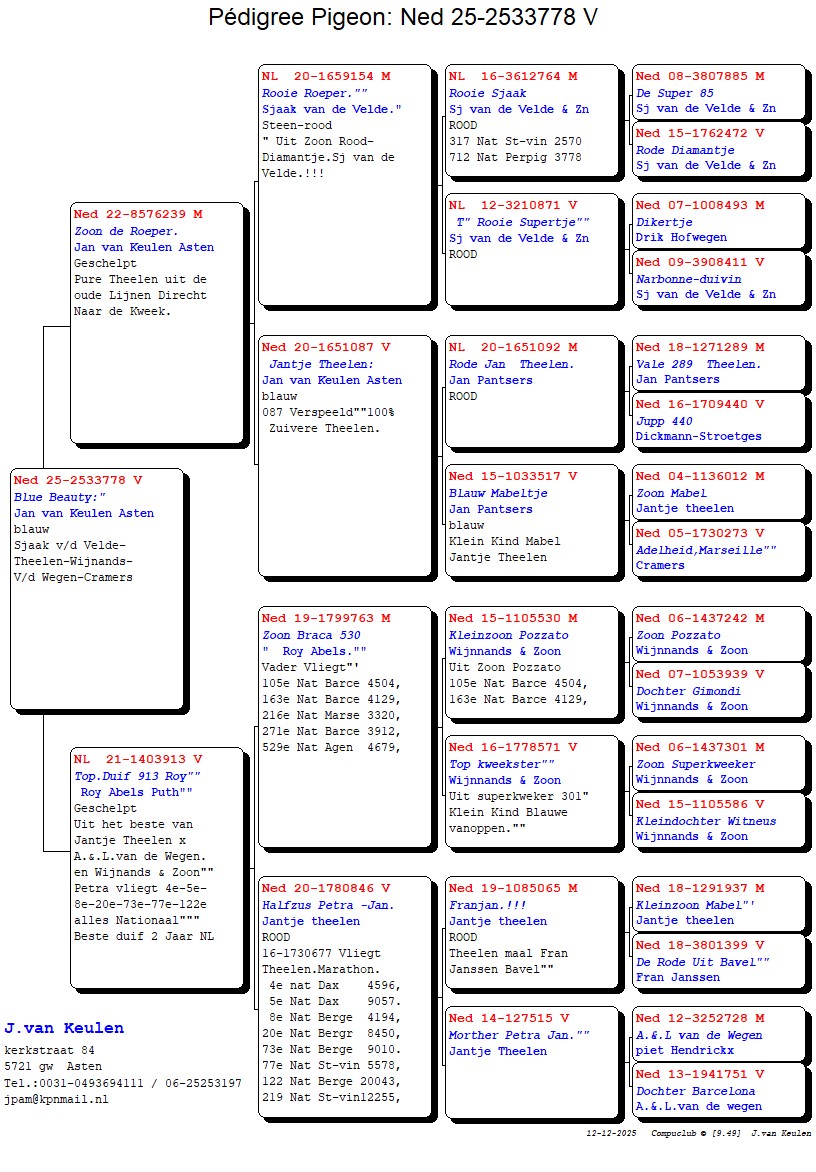This screenshot has height=1172, width=816.
Task: Select De Super 85 ancestor box
Action: (718, 92)
